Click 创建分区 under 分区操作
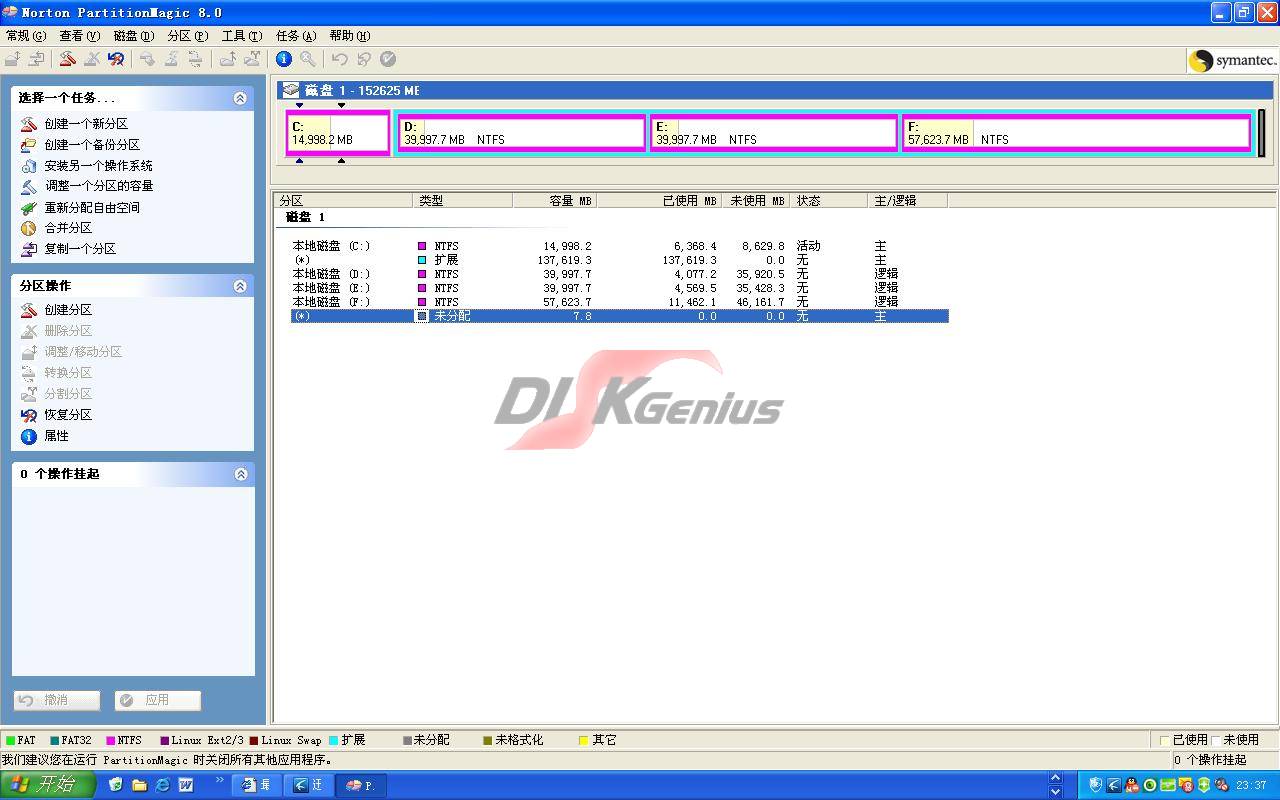 pyautogui.click(x=68, y=310)
